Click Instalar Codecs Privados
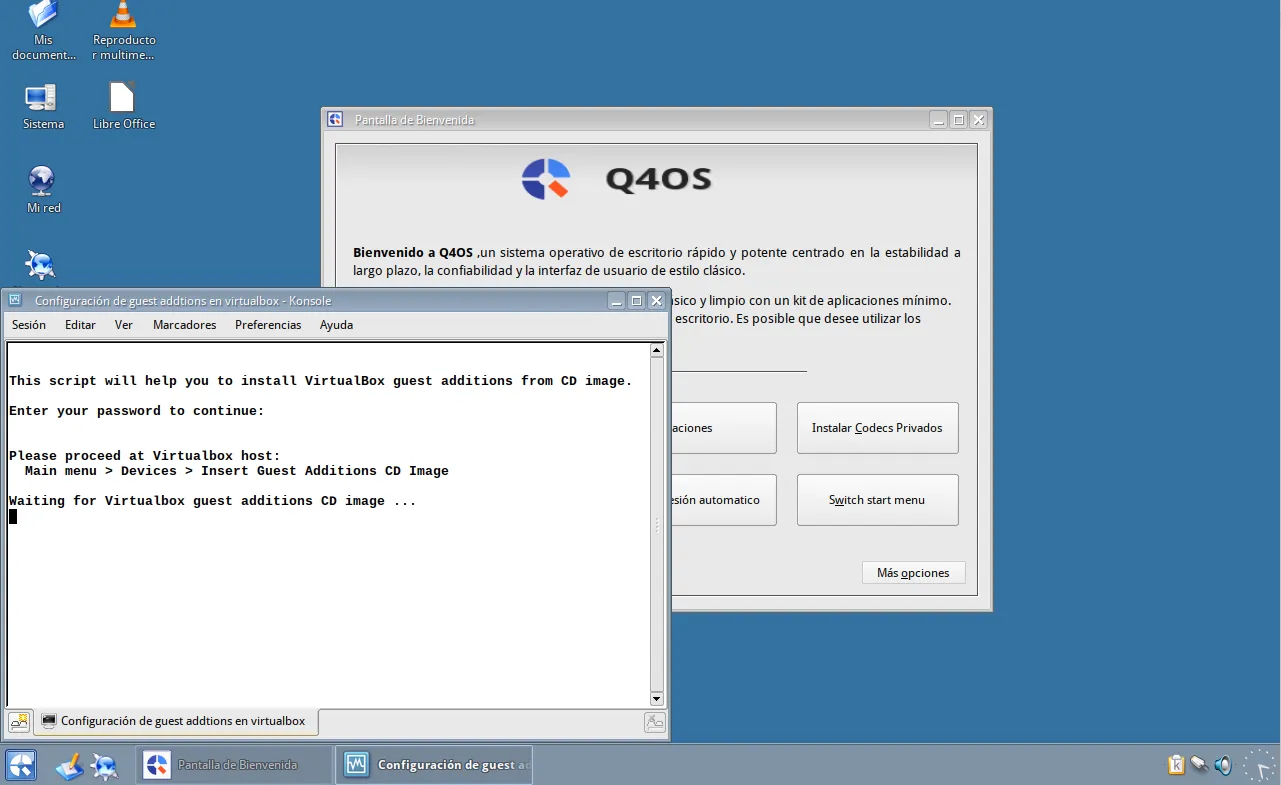The height and width of the screenshot is (785, 1281). 877,427
